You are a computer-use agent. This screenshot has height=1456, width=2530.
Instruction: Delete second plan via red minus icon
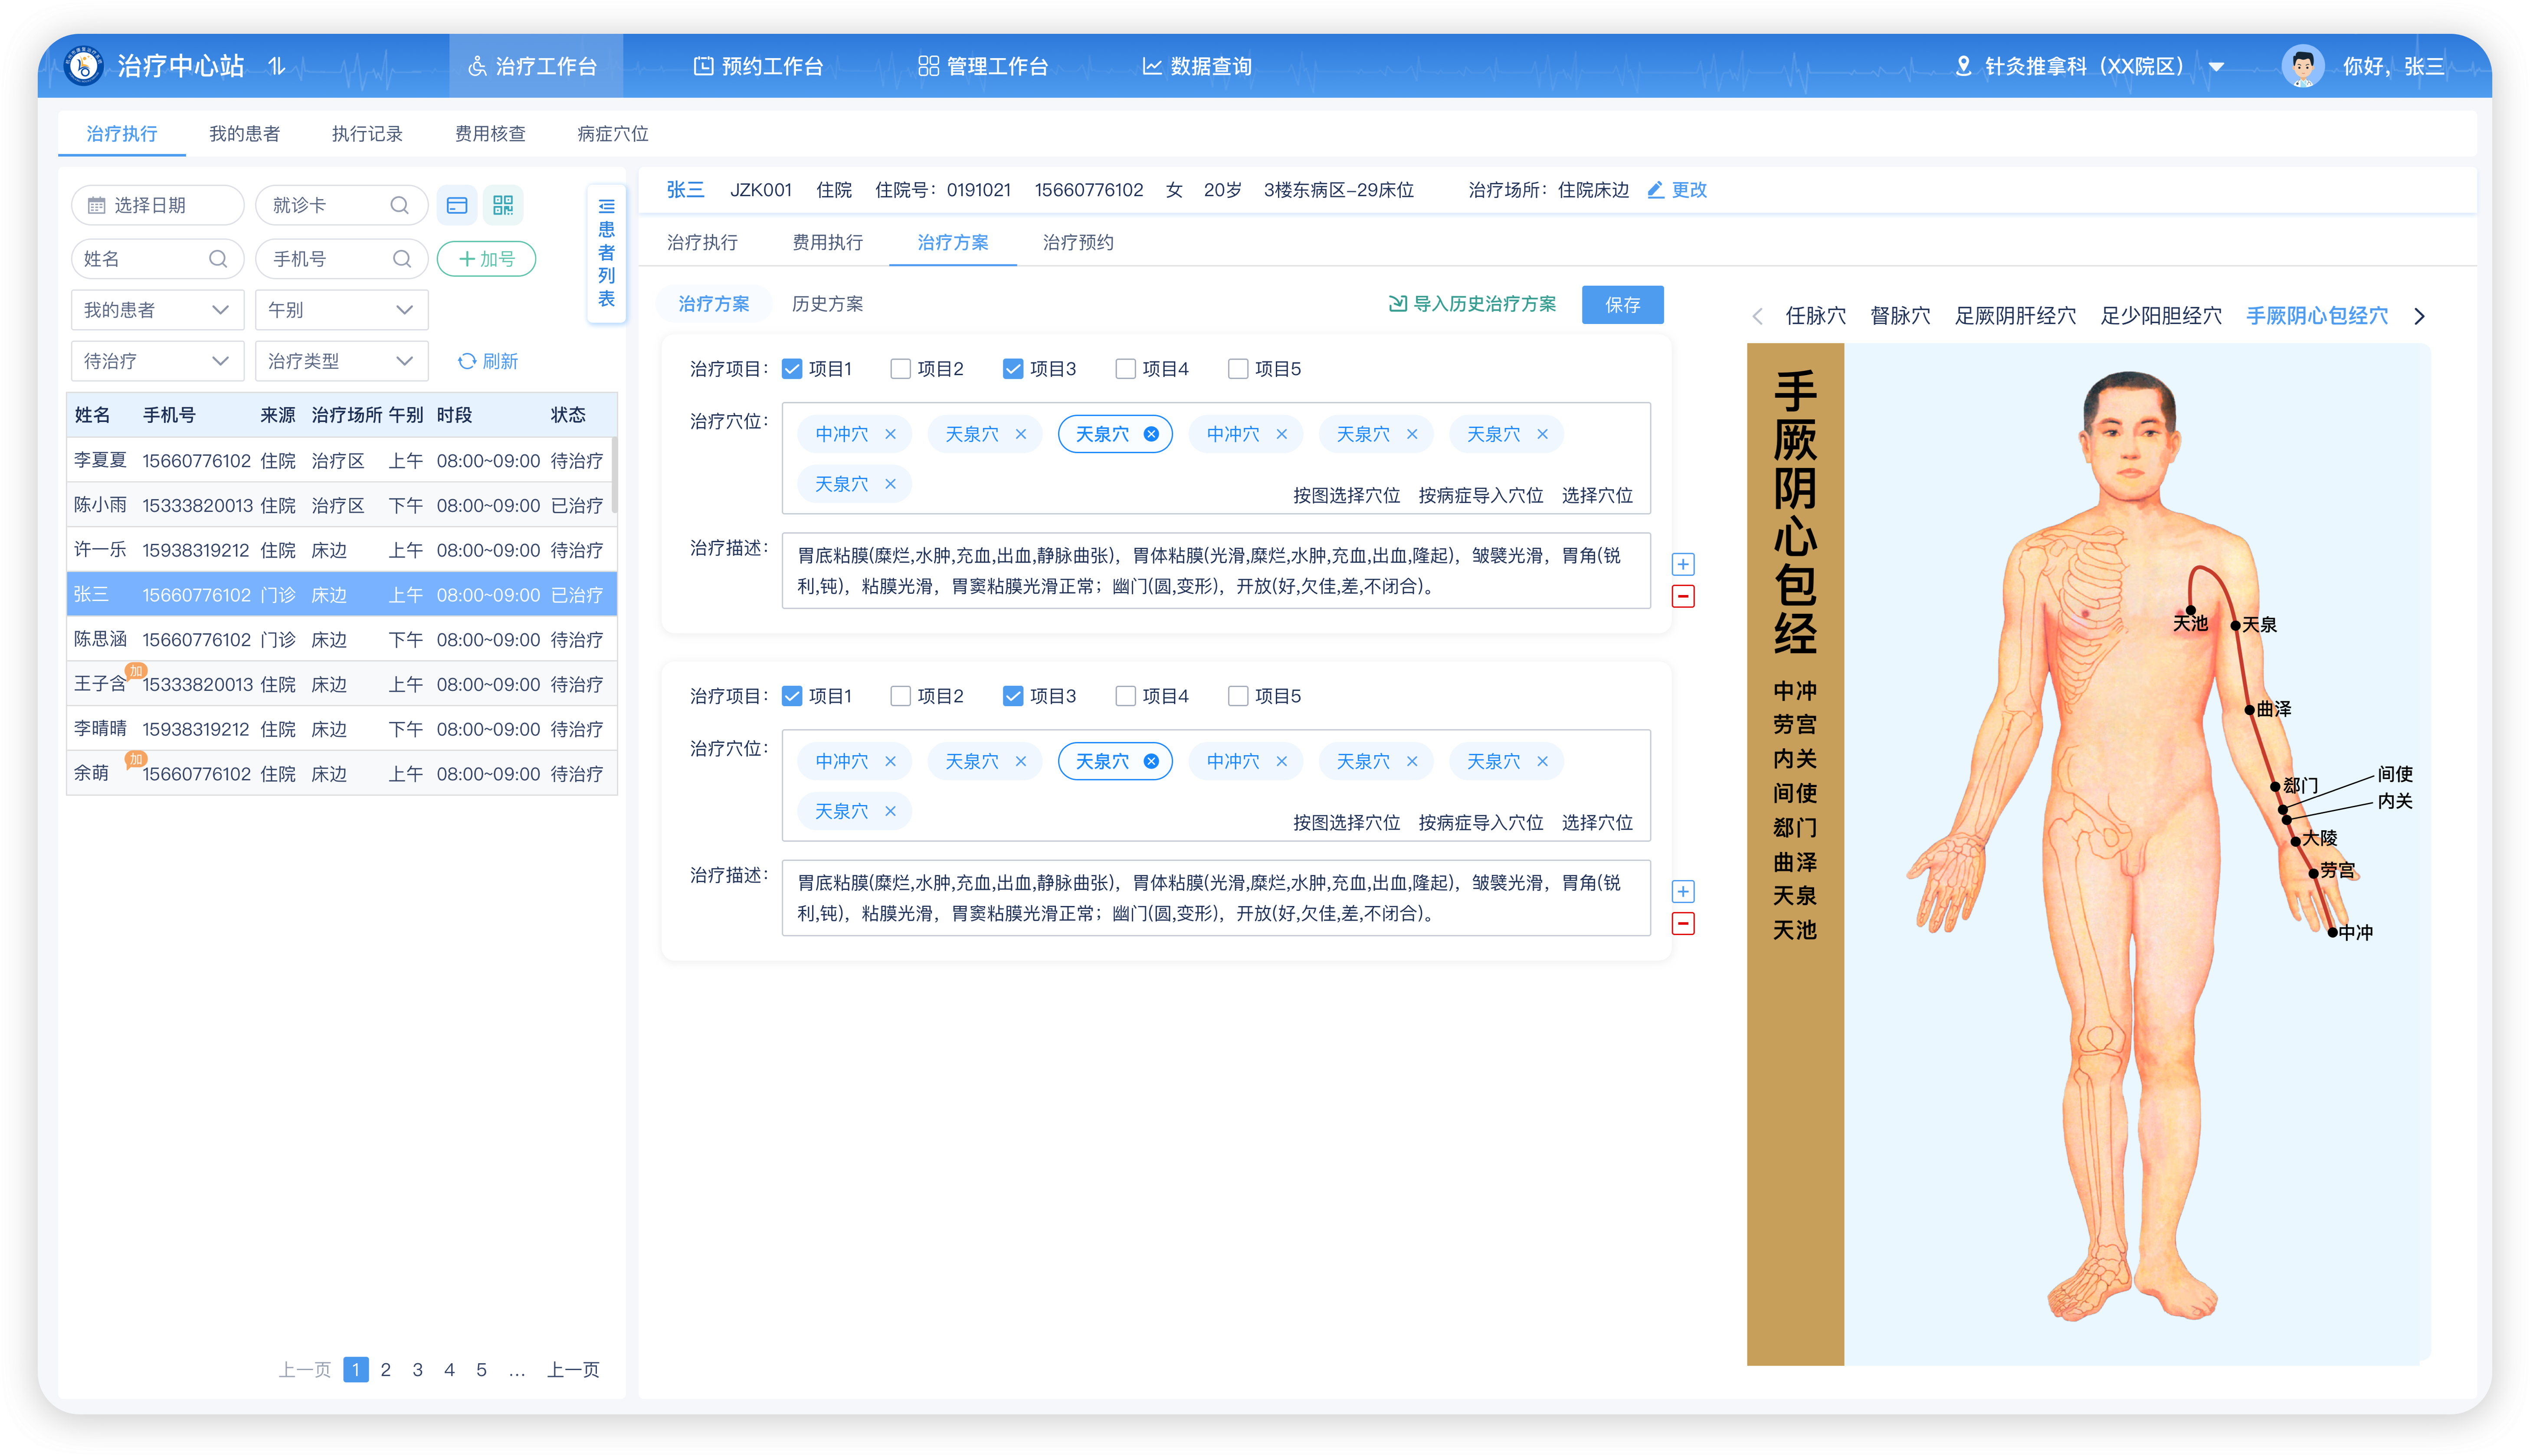pos(1683,924)
